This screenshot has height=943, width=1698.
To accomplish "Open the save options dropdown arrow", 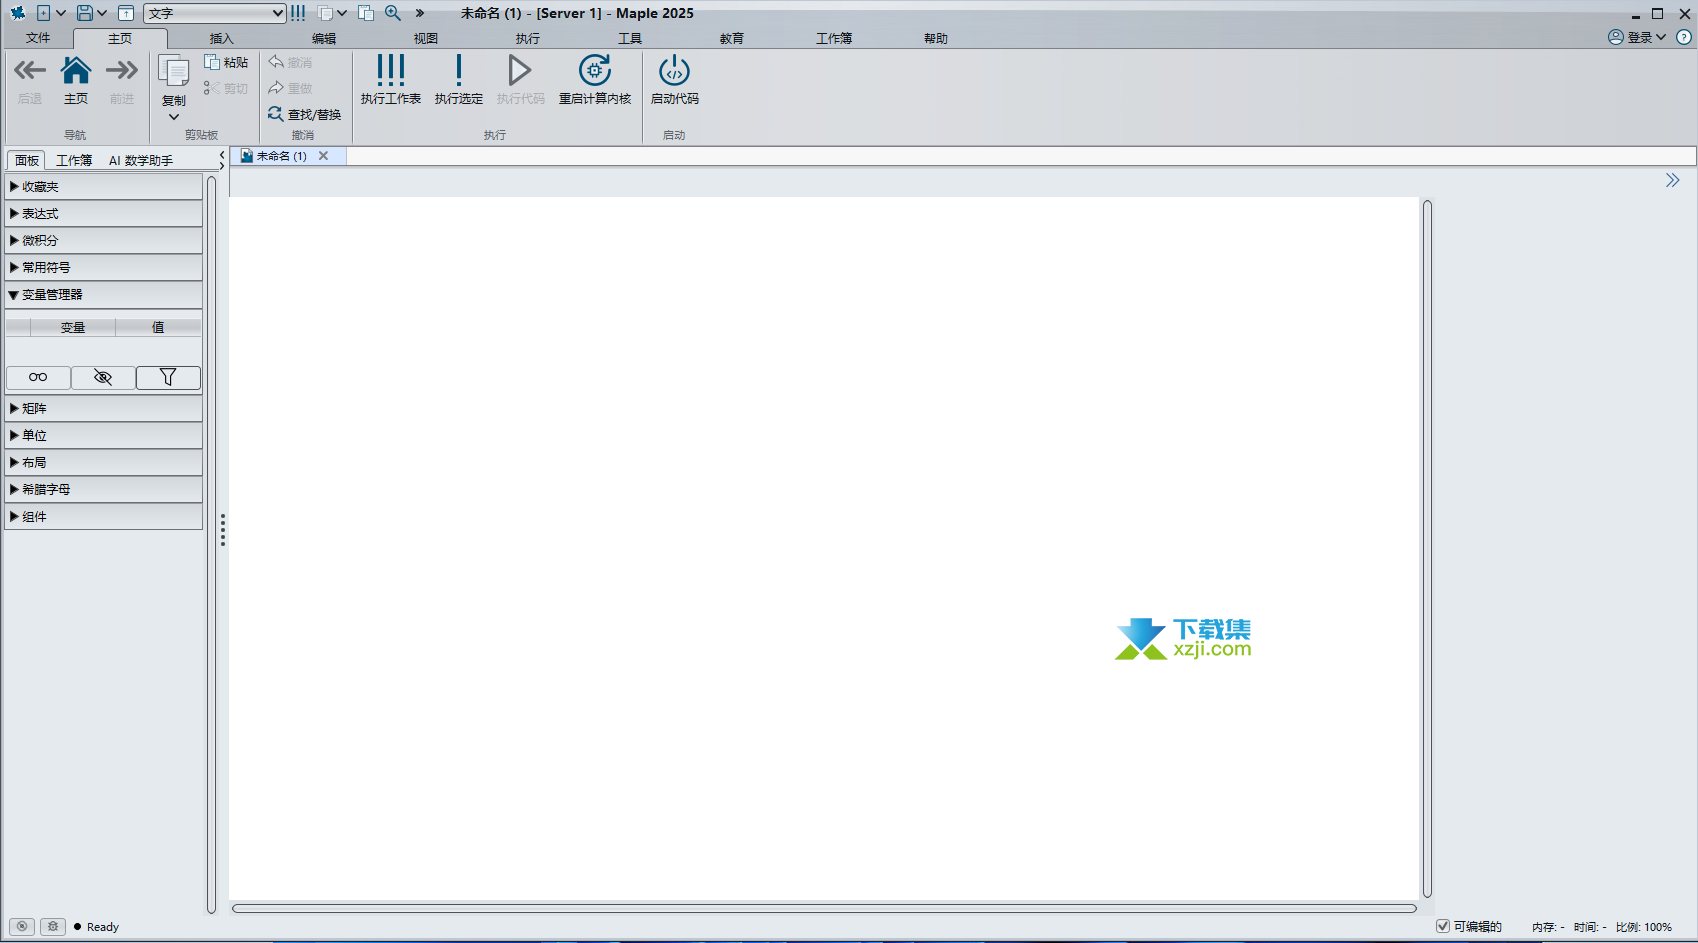I will point(102,13).
